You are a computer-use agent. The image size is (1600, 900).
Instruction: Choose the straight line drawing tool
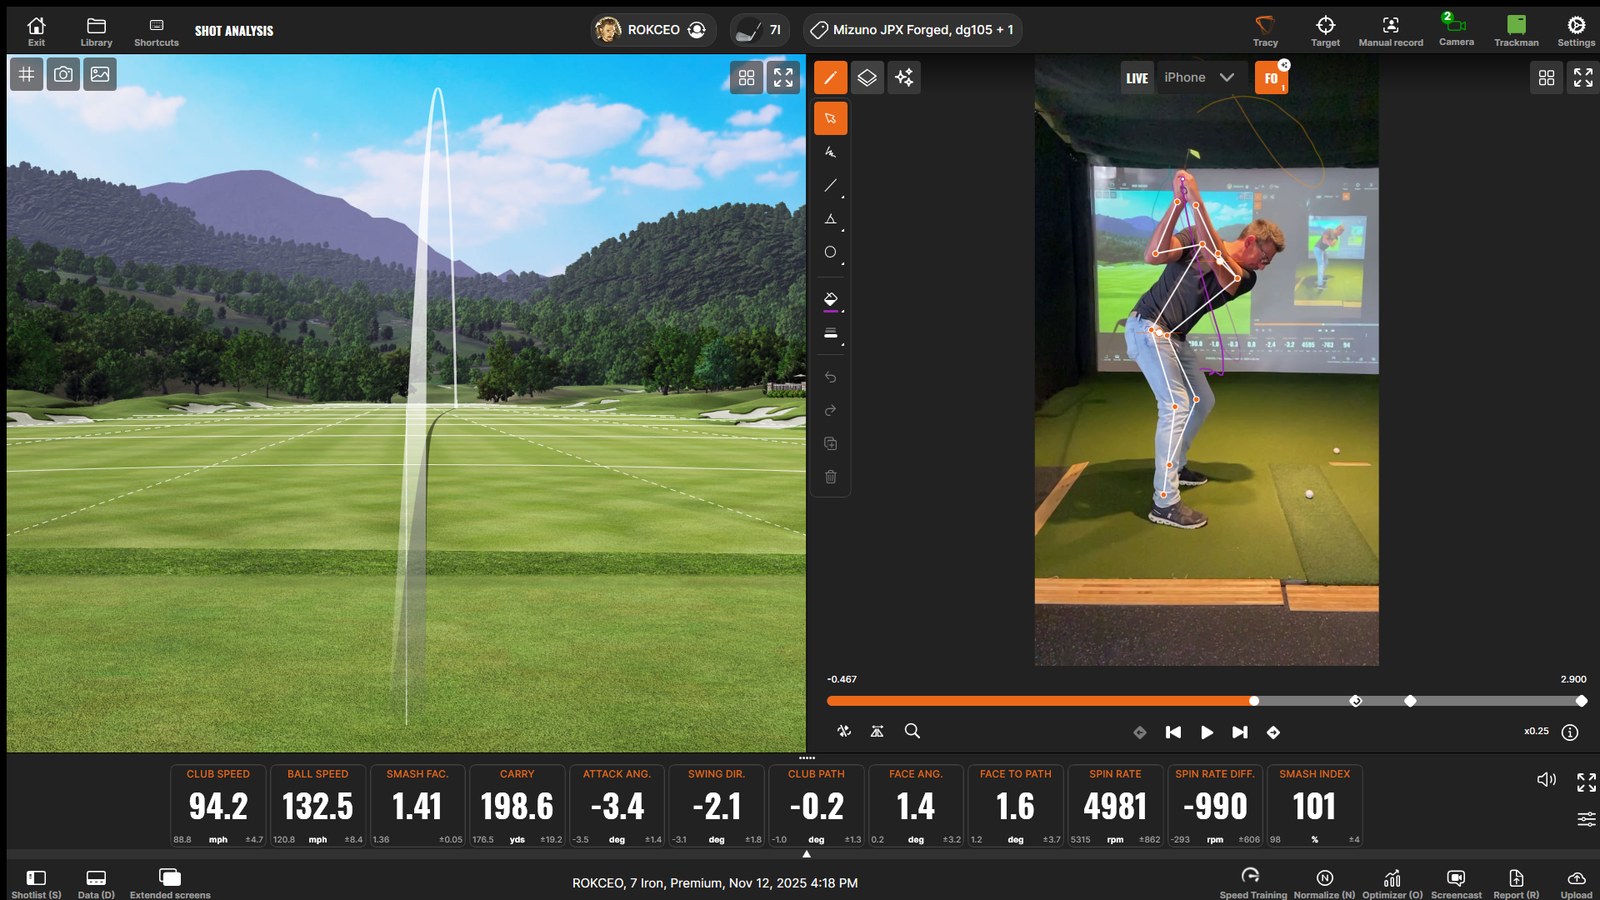click(x=831, y=186)
